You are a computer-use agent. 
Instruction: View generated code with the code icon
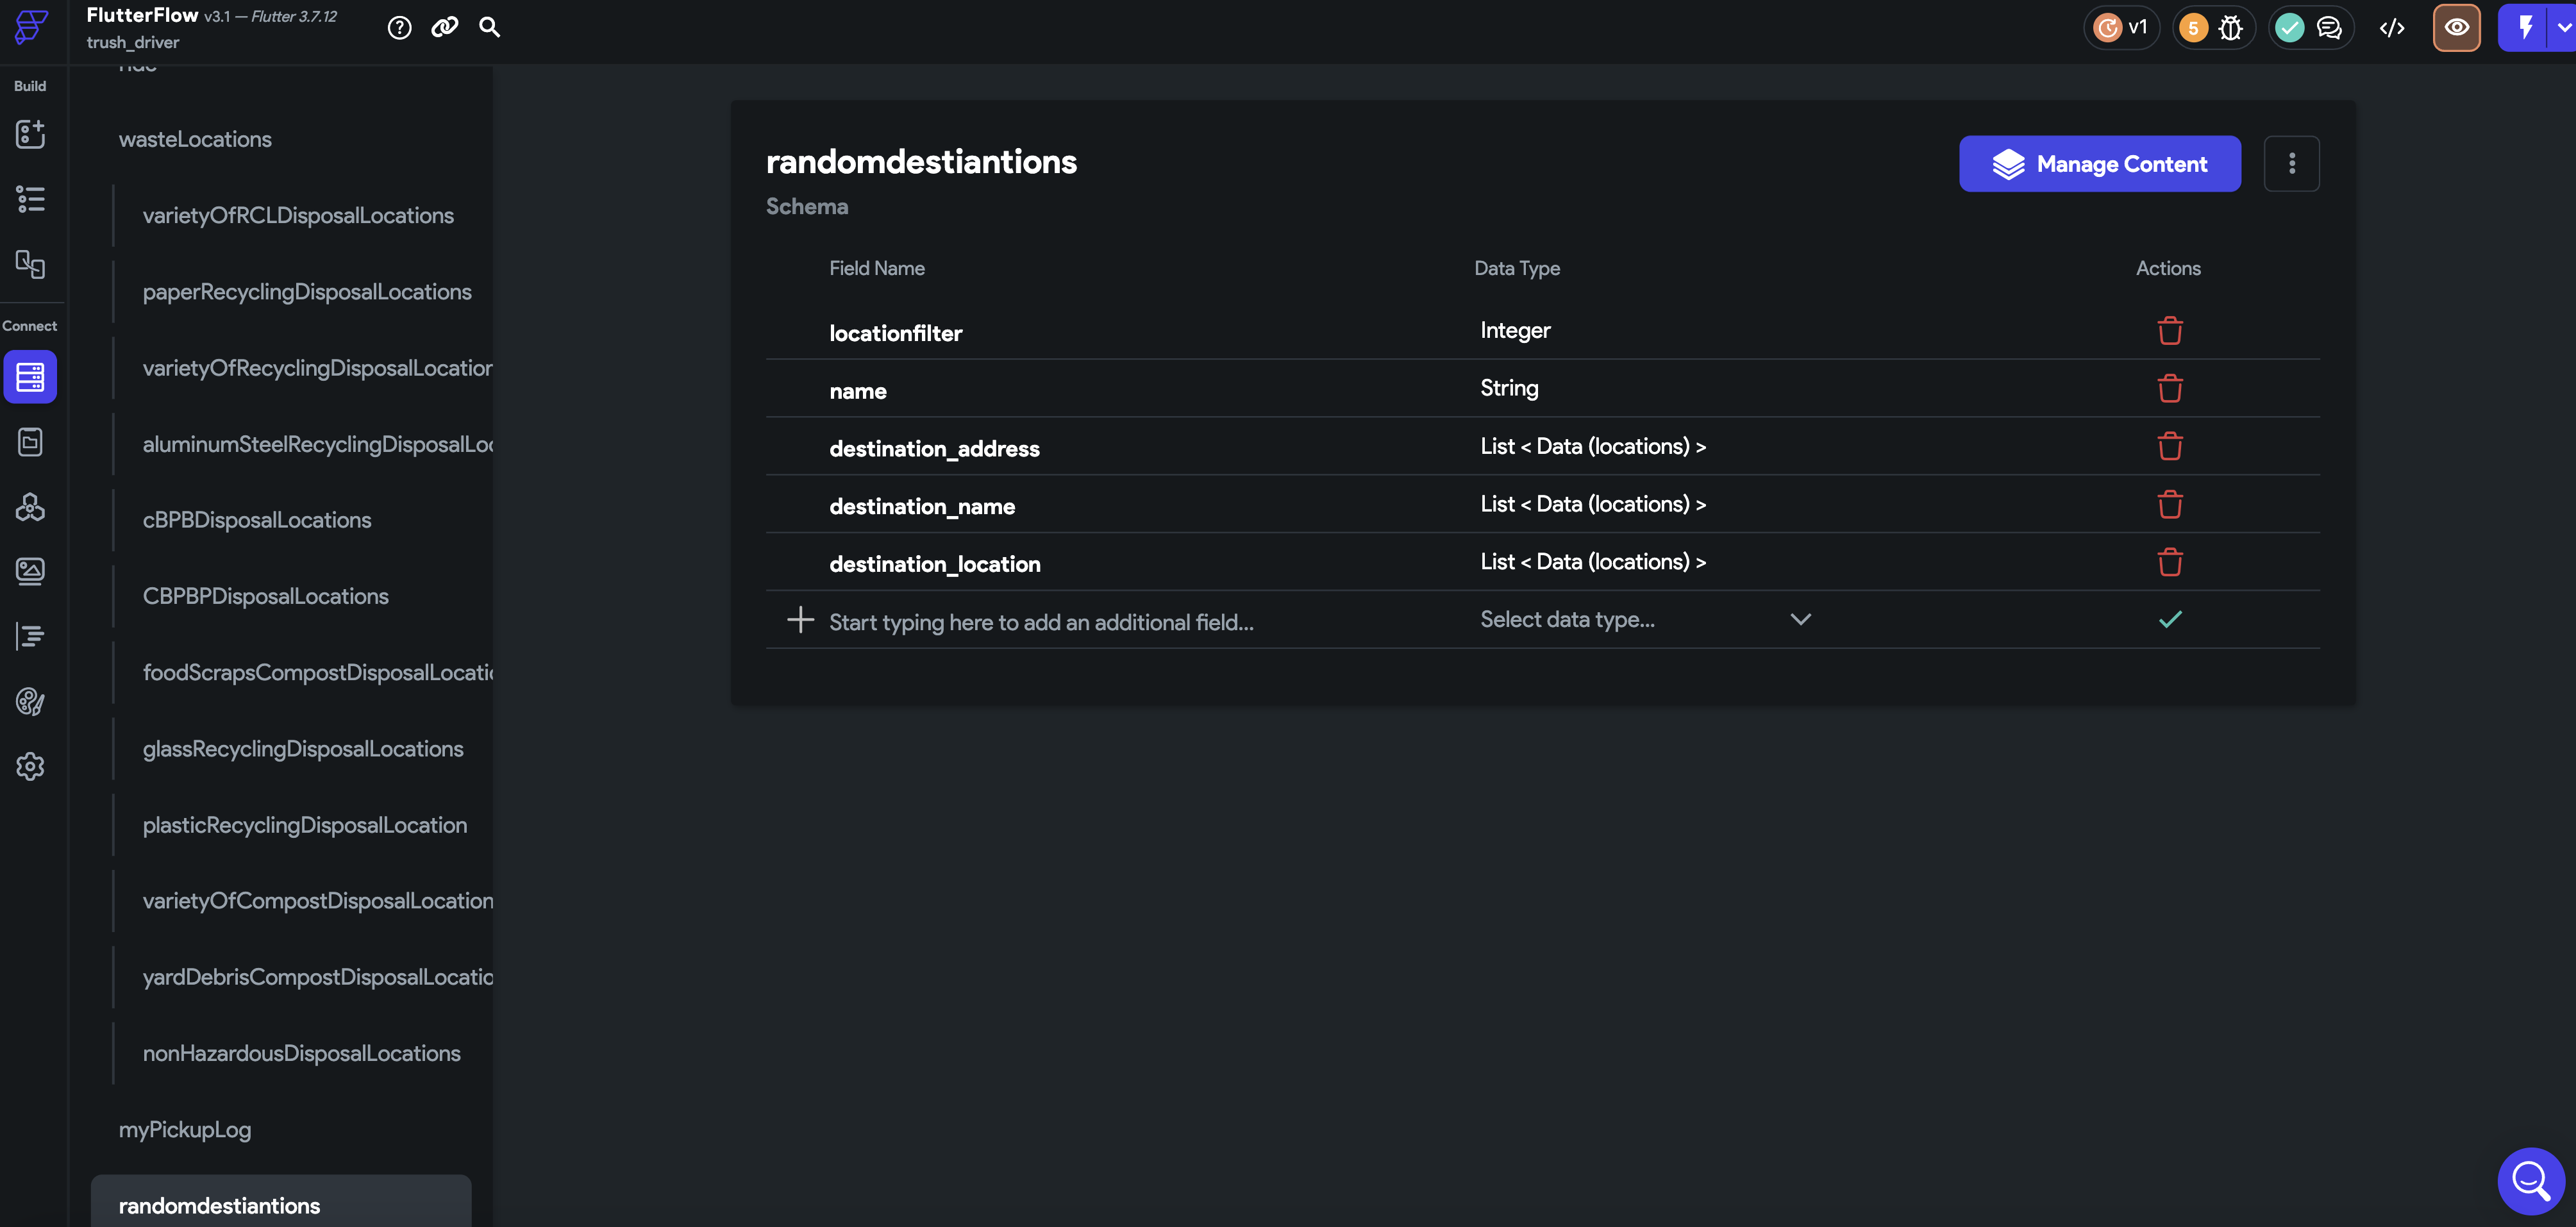2392,27
